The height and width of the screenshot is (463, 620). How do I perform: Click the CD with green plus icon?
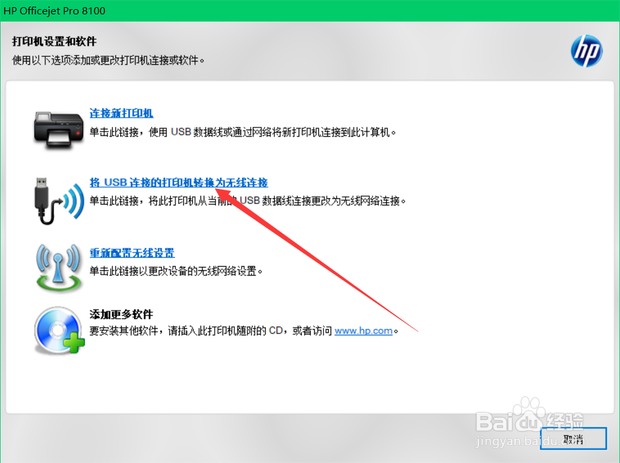point(59,330)
